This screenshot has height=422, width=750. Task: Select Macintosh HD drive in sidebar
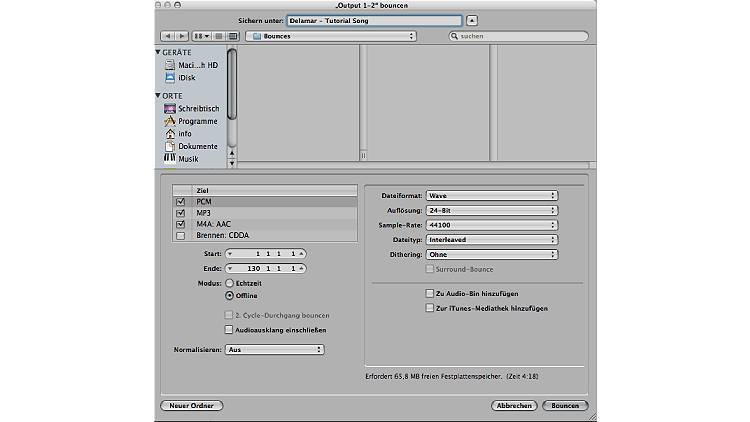(x=191, y=65)
